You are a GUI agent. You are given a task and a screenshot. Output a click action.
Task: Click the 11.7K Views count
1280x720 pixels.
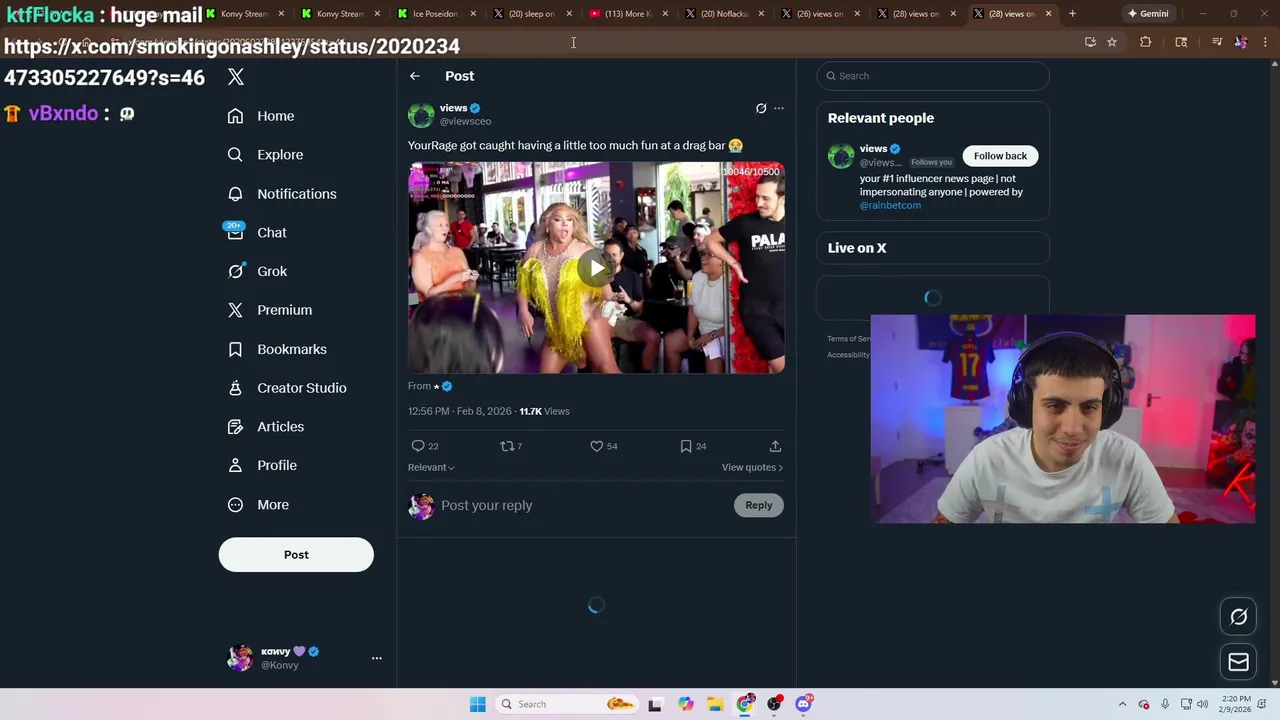coord(544,411)
